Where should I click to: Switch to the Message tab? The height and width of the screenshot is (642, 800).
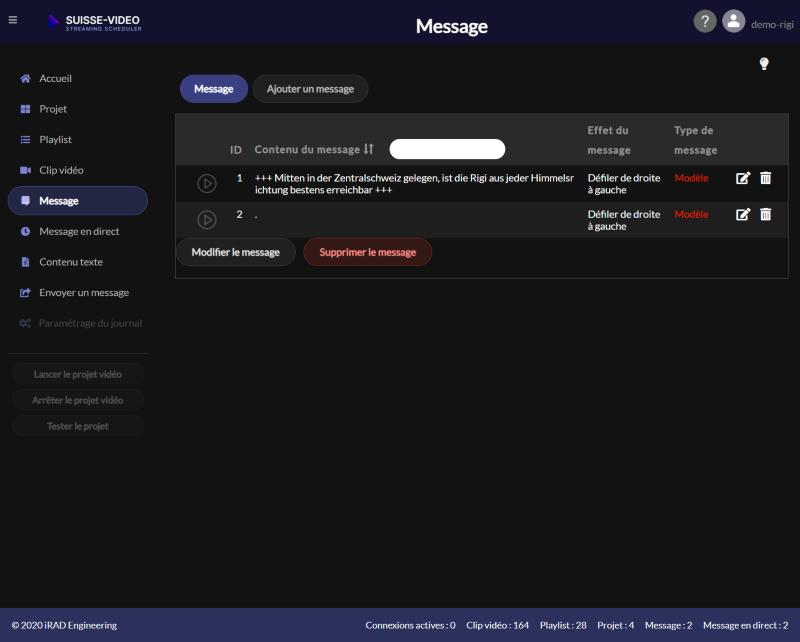(x=214, y=89)
